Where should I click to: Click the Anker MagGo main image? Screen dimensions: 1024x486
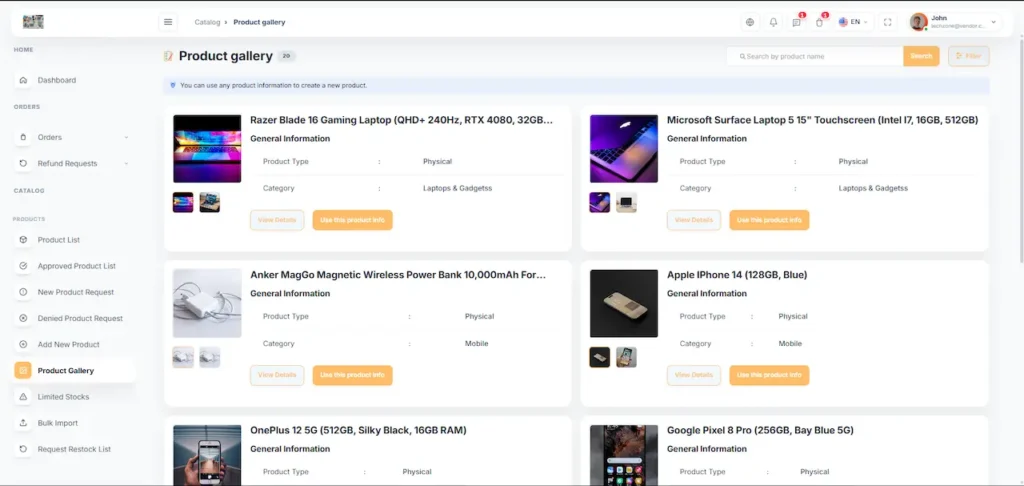pos(207,304)
